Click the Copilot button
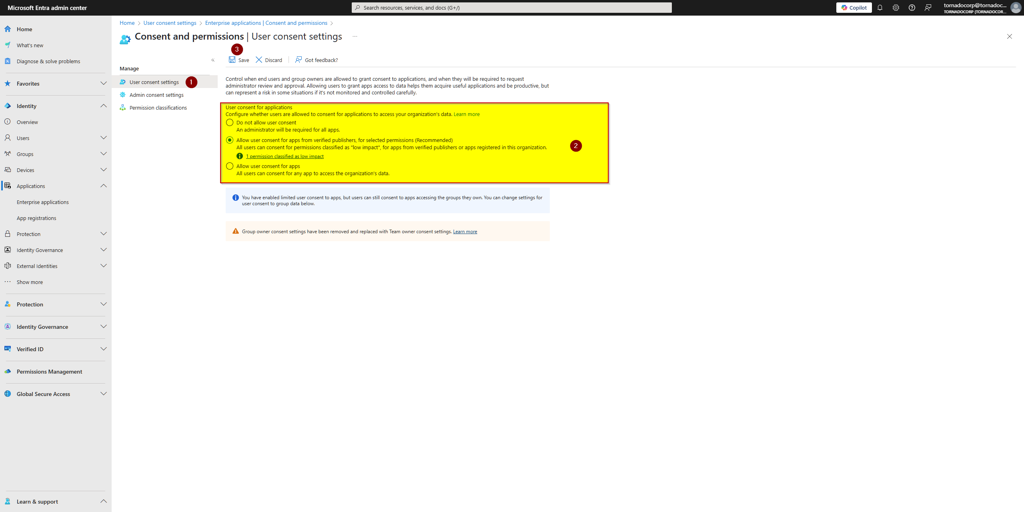Image resolution: width=1024 pixels, height=512 pixels. pyautogui.click(x=854, y=7)
